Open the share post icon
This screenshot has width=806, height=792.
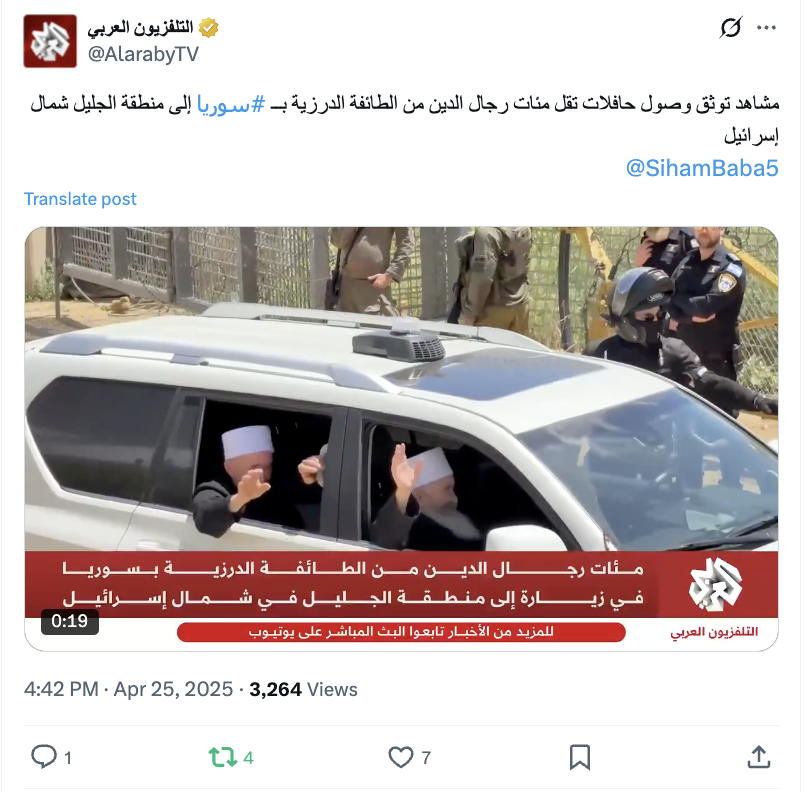click(759, 757)
